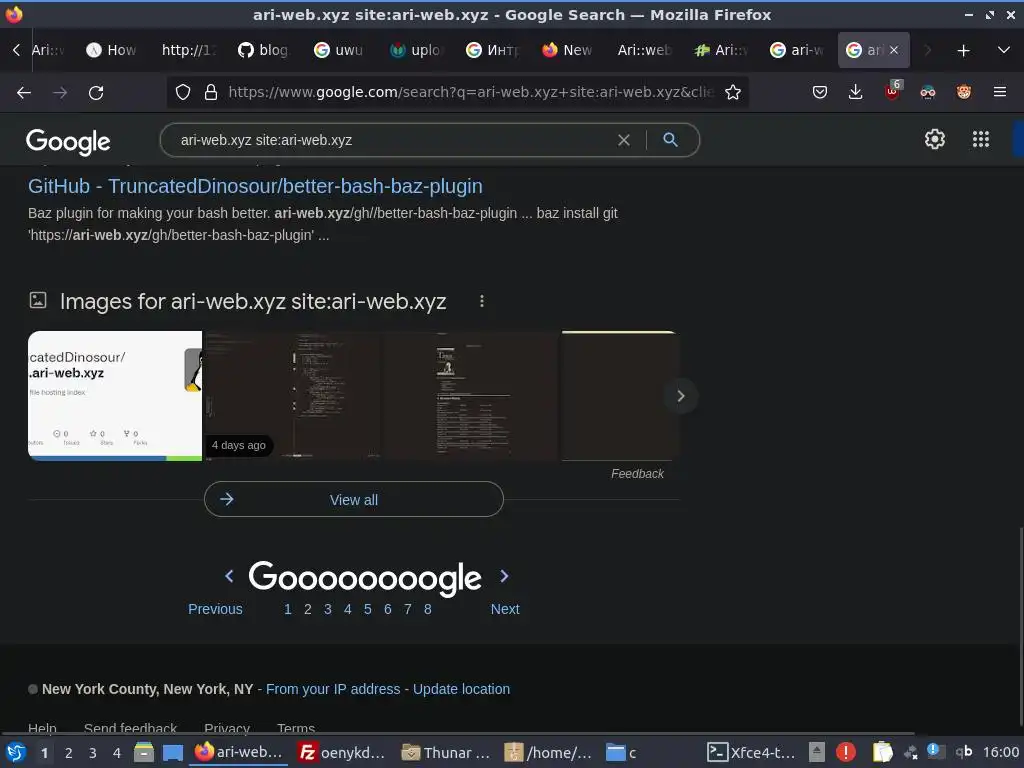
Task: Open the '4 days ago' image thumbnail
Action: click(292, 396)
